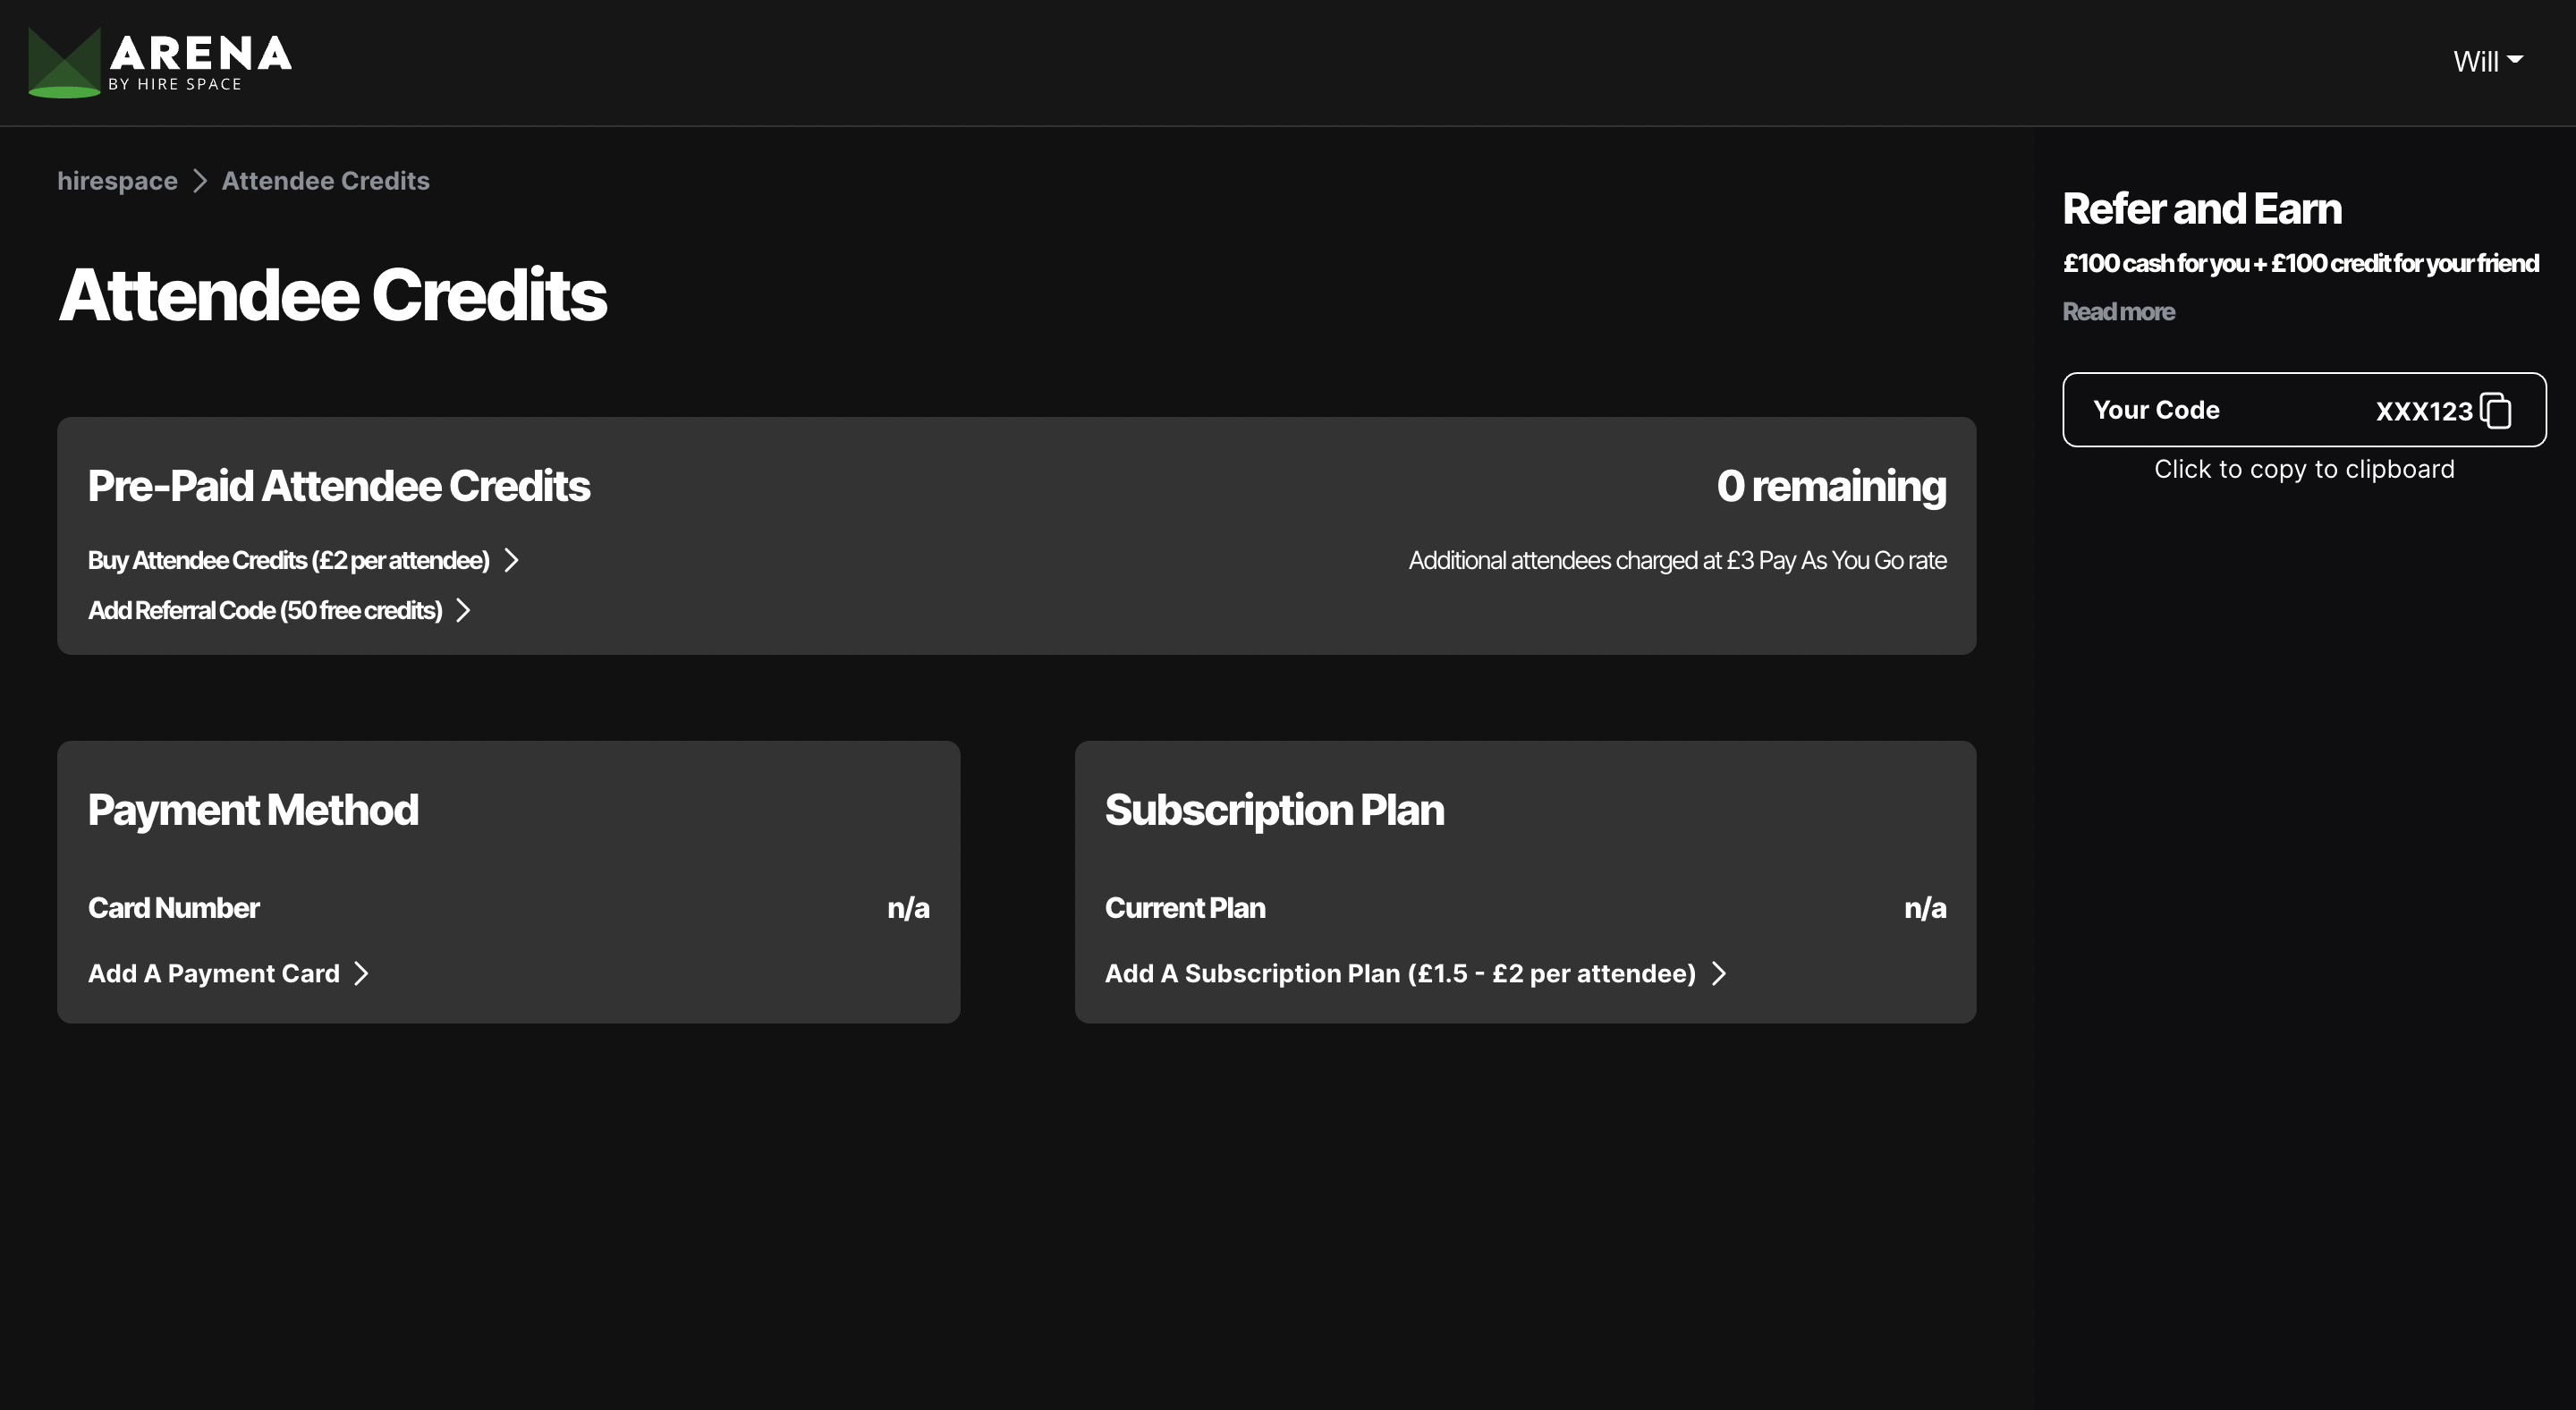
Task: Open Add A Subscription Plan link
Action: [x=1400, y=973]
